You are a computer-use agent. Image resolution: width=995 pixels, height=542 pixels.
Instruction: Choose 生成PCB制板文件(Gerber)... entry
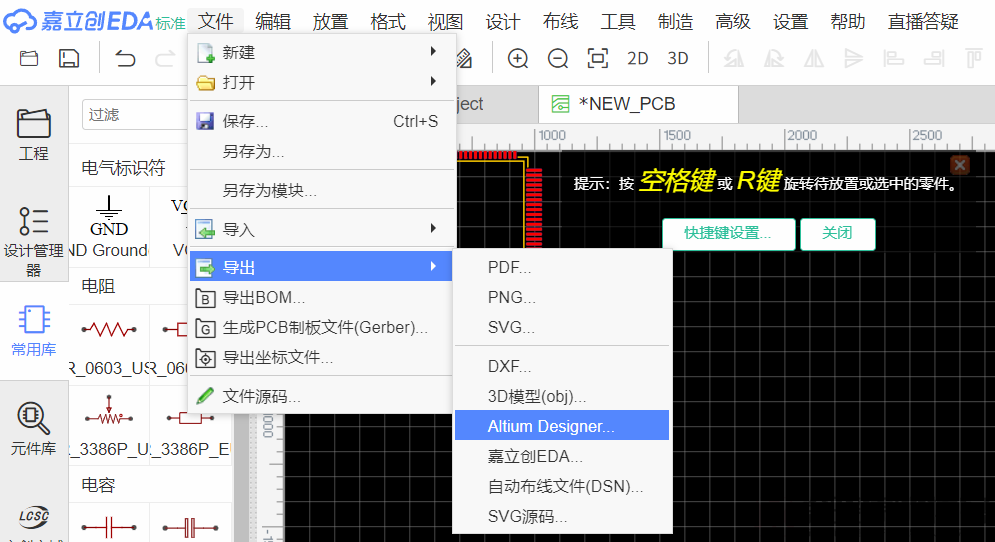[x=322, y=327]
